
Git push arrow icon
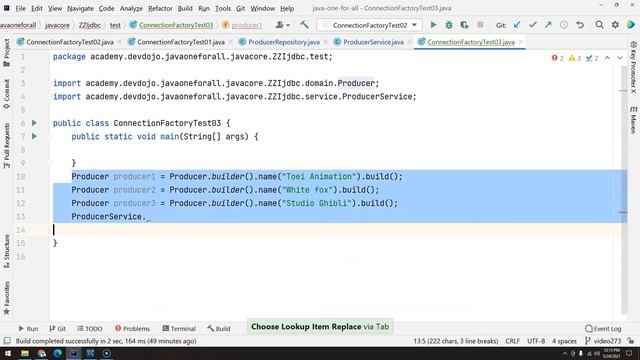(x=548, y=25)
